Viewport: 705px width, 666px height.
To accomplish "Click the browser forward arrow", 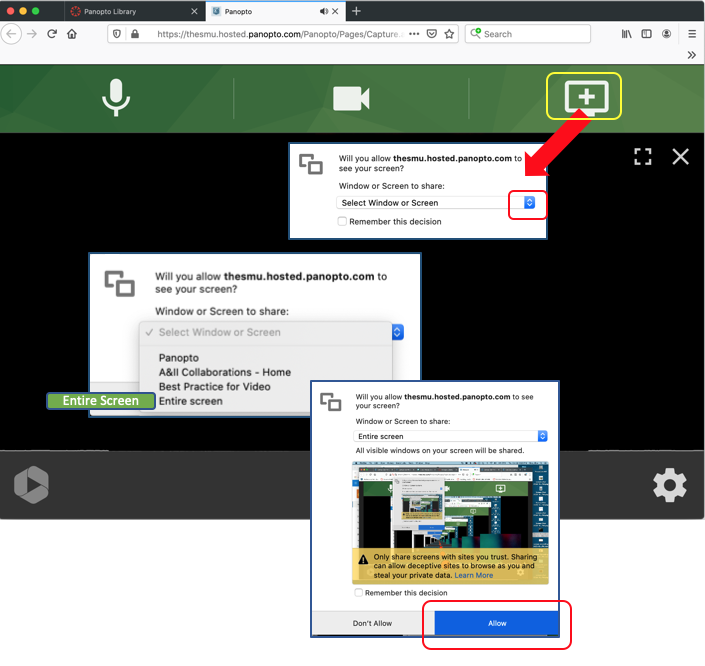I will (x=32, y=34).
